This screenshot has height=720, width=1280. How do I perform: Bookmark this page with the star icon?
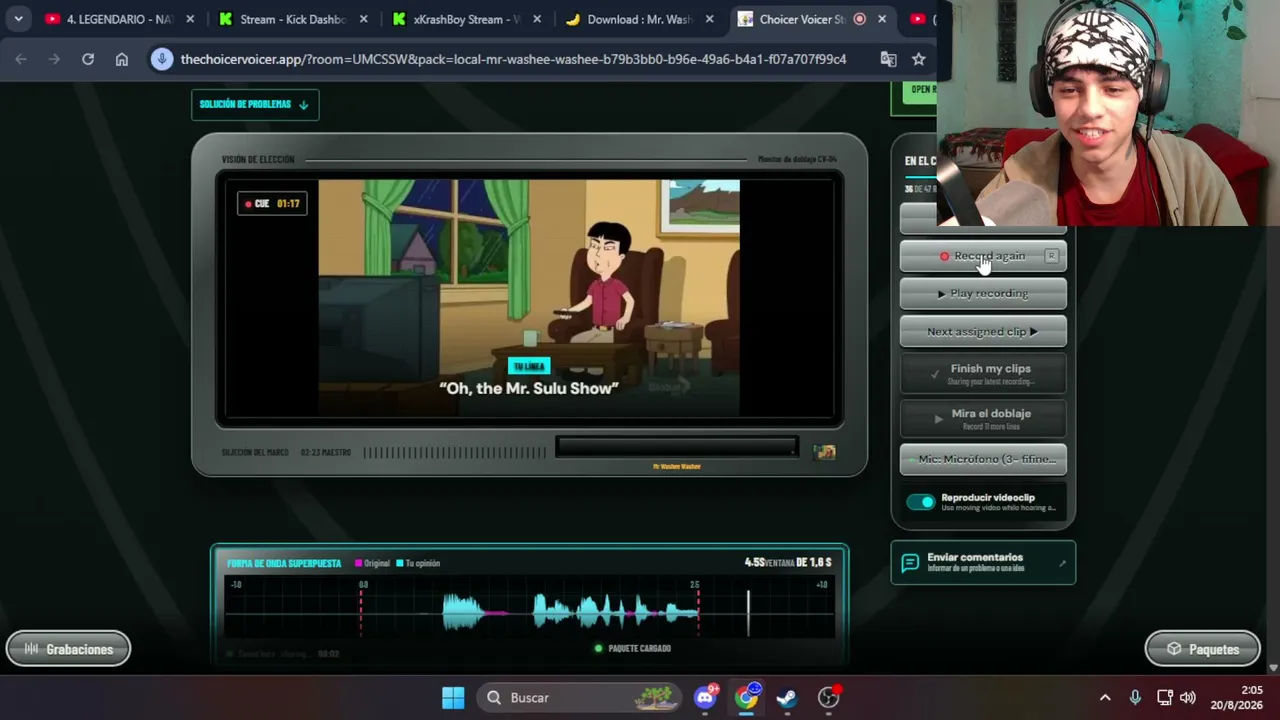tap(919, 59)
